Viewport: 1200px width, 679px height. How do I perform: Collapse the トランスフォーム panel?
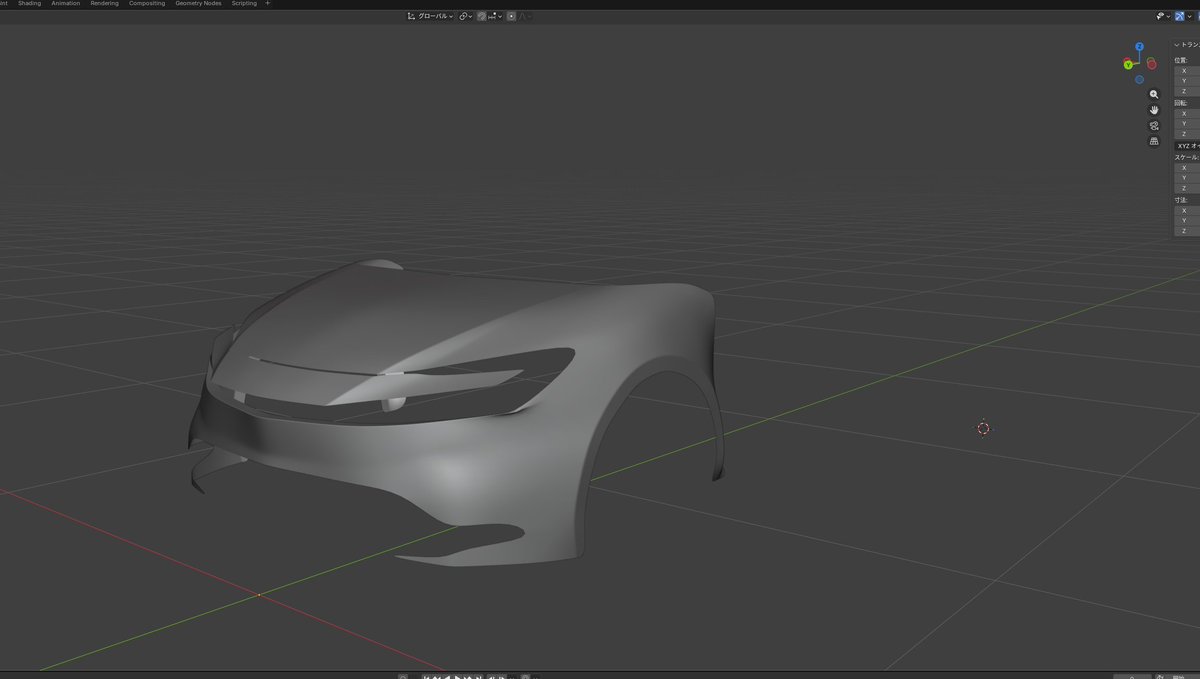[x=1187, y=45]
